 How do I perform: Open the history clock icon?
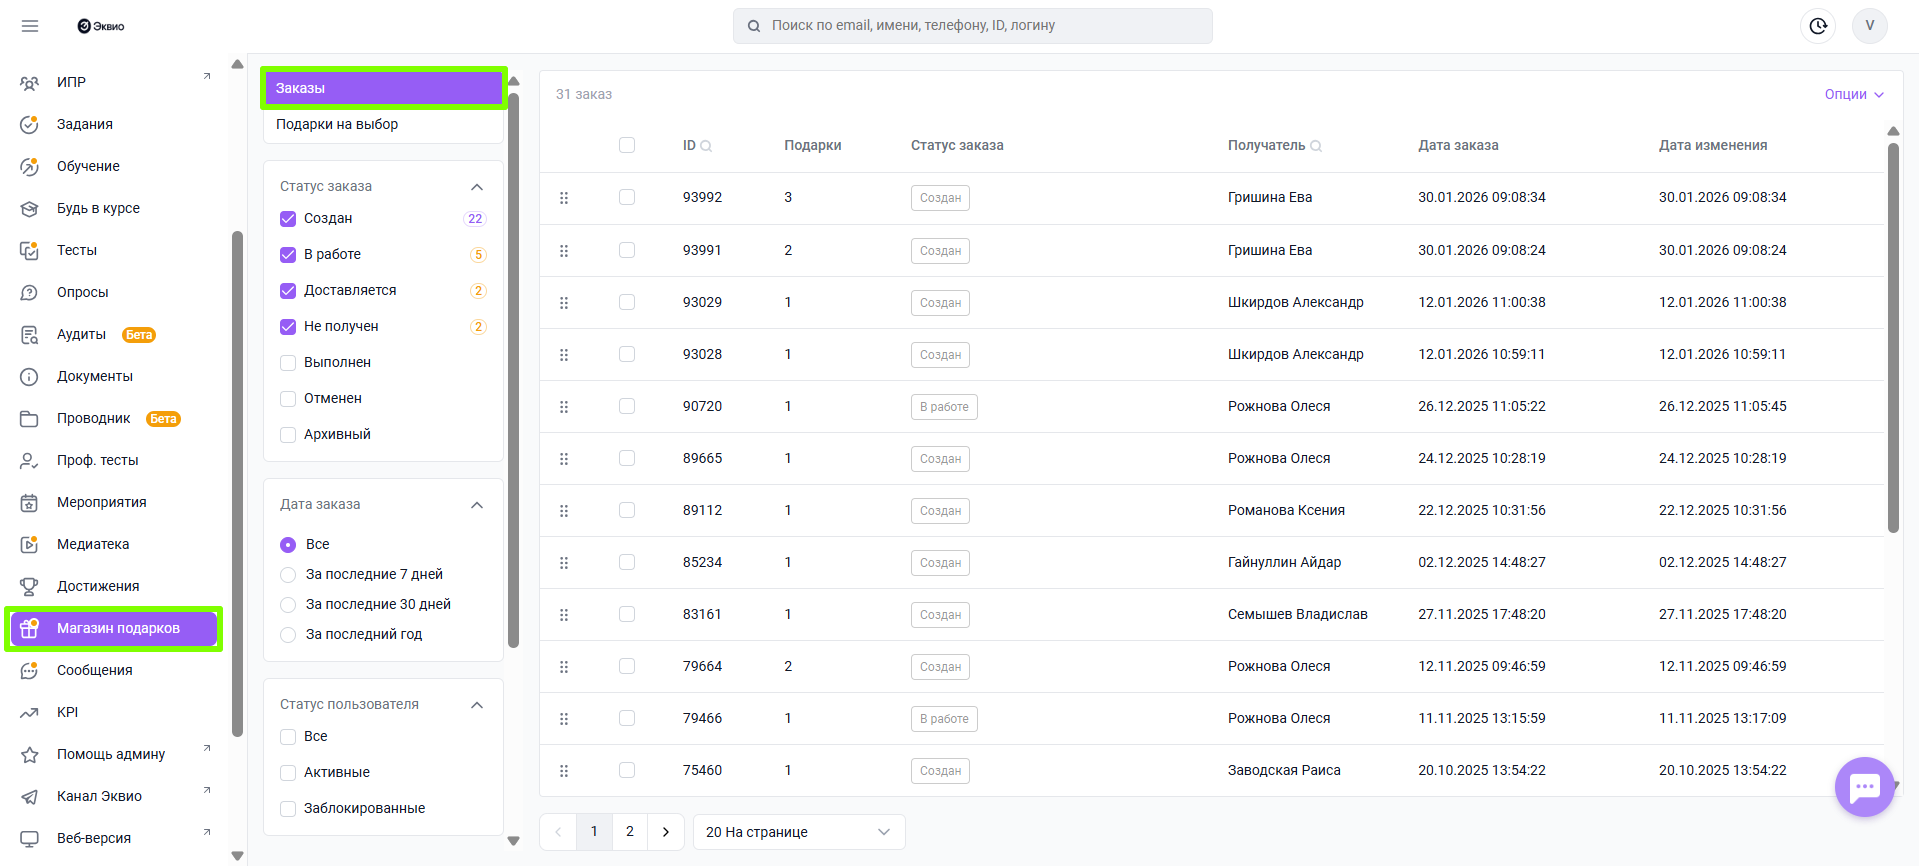click(x=1817, y=26)
